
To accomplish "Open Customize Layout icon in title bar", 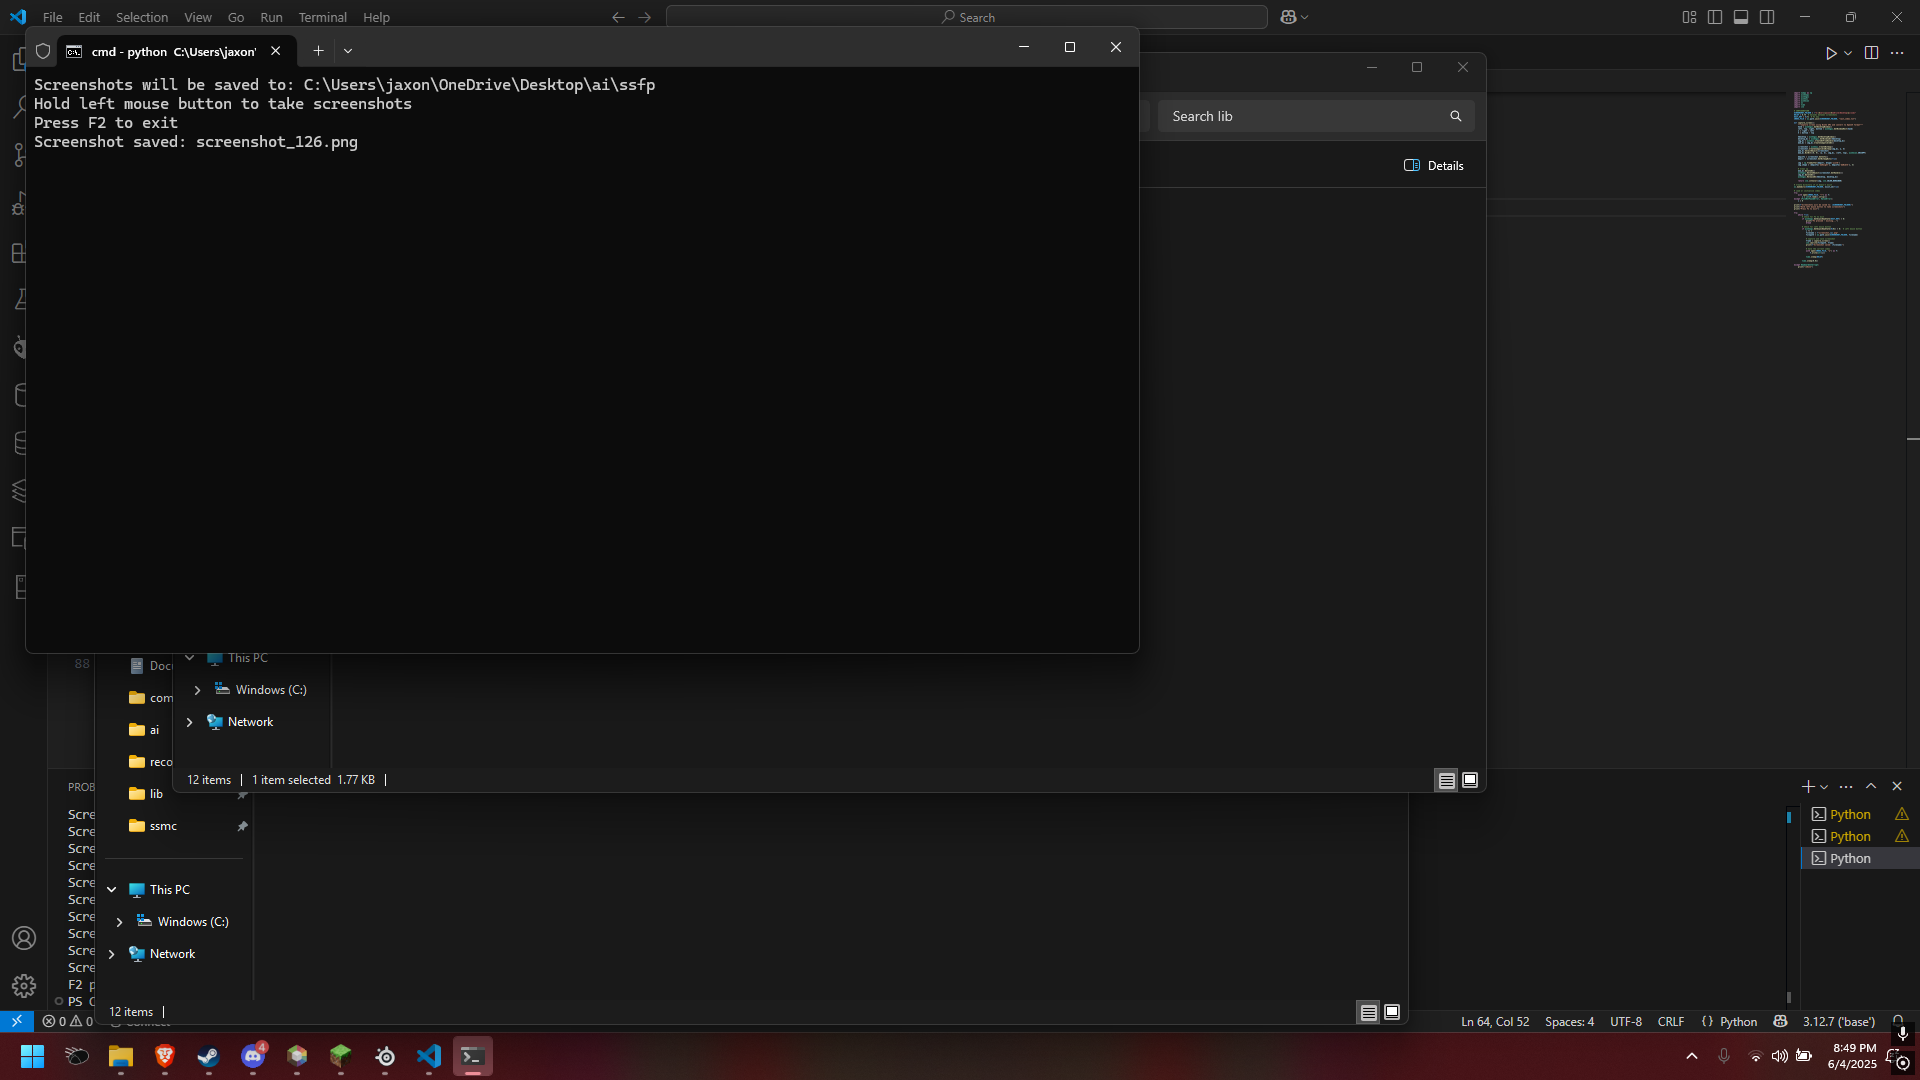I will (1689, 17).
